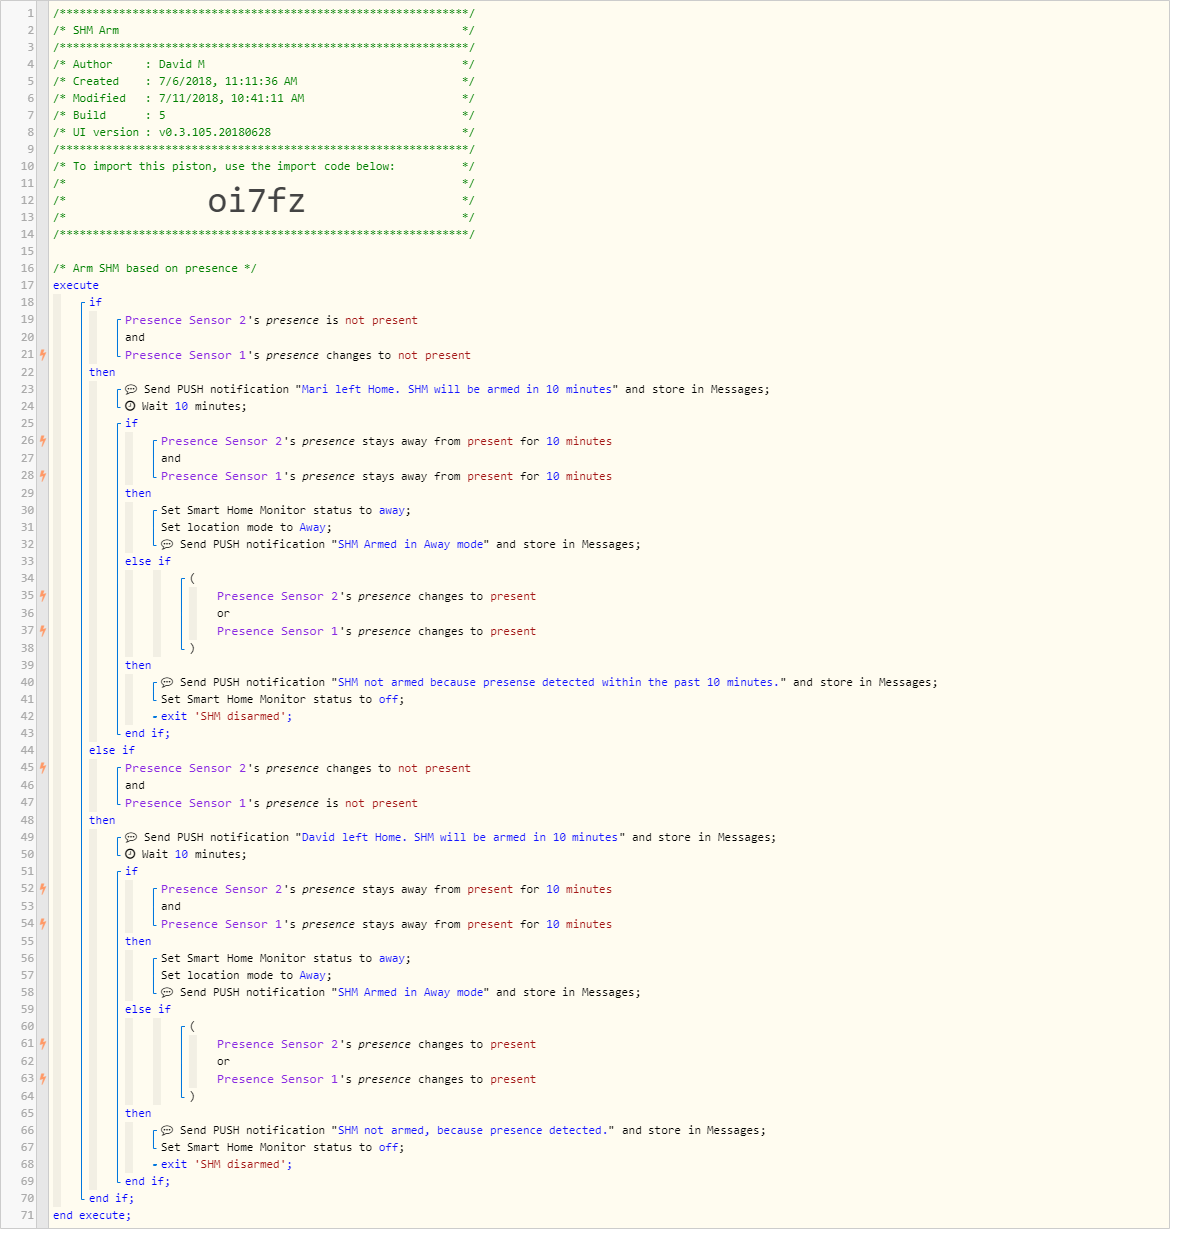Click "Presence Sensor 2's presence changes to not present" on line 45
This screenshot has width=1178, height=1237.
(x=298, y=769)
